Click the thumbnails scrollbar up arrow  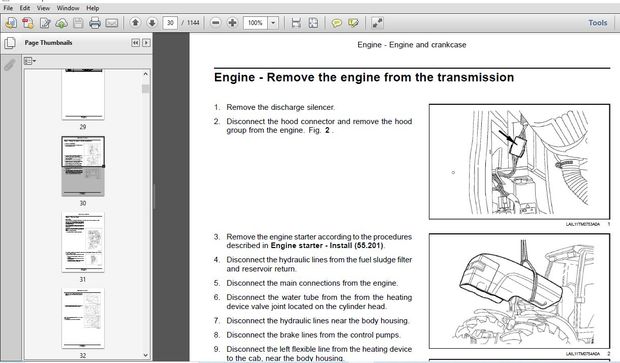pyautogui.click(x=146, y=74)
